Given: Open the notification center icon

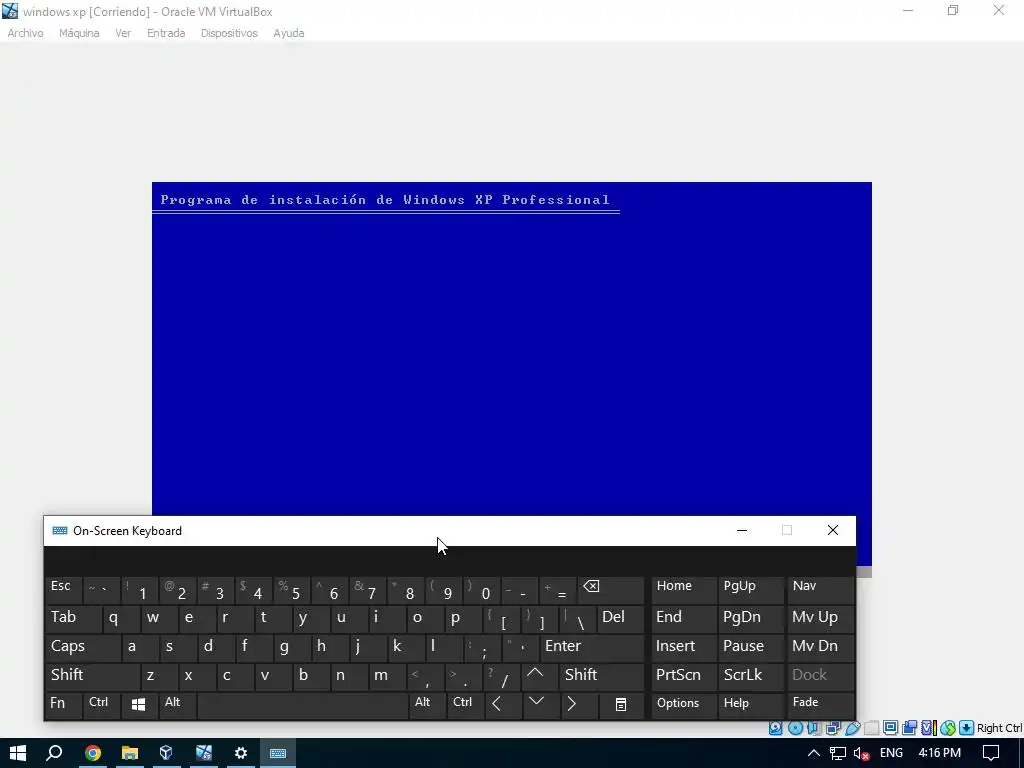Looking at the screenshot, I should (x=991, y=753).
